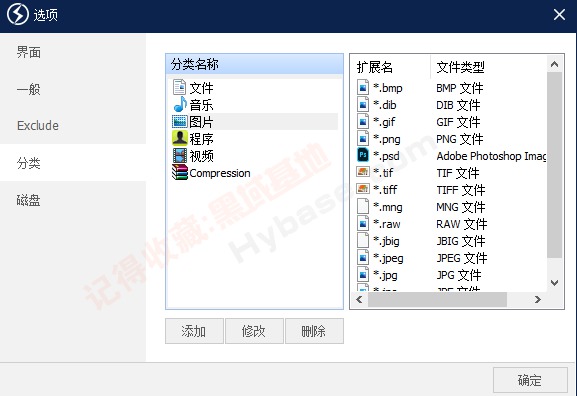Click the Compression archive books icon
The image size is (577, 396).
point(180,172)
